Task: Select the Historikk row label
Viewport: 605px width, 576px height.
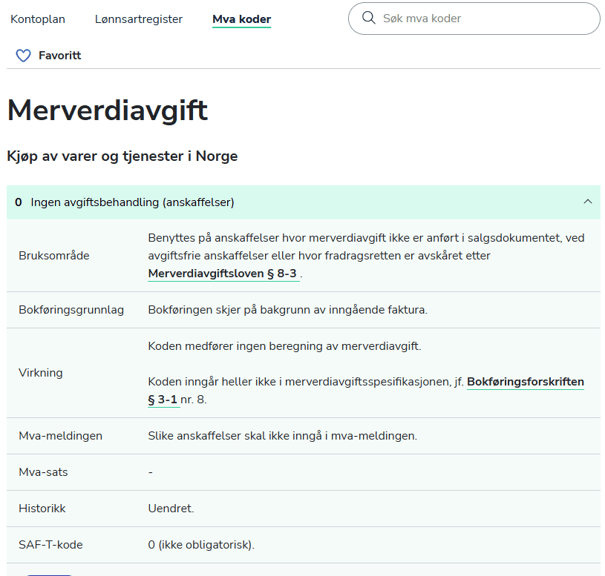Action: (x=42, y=508)
